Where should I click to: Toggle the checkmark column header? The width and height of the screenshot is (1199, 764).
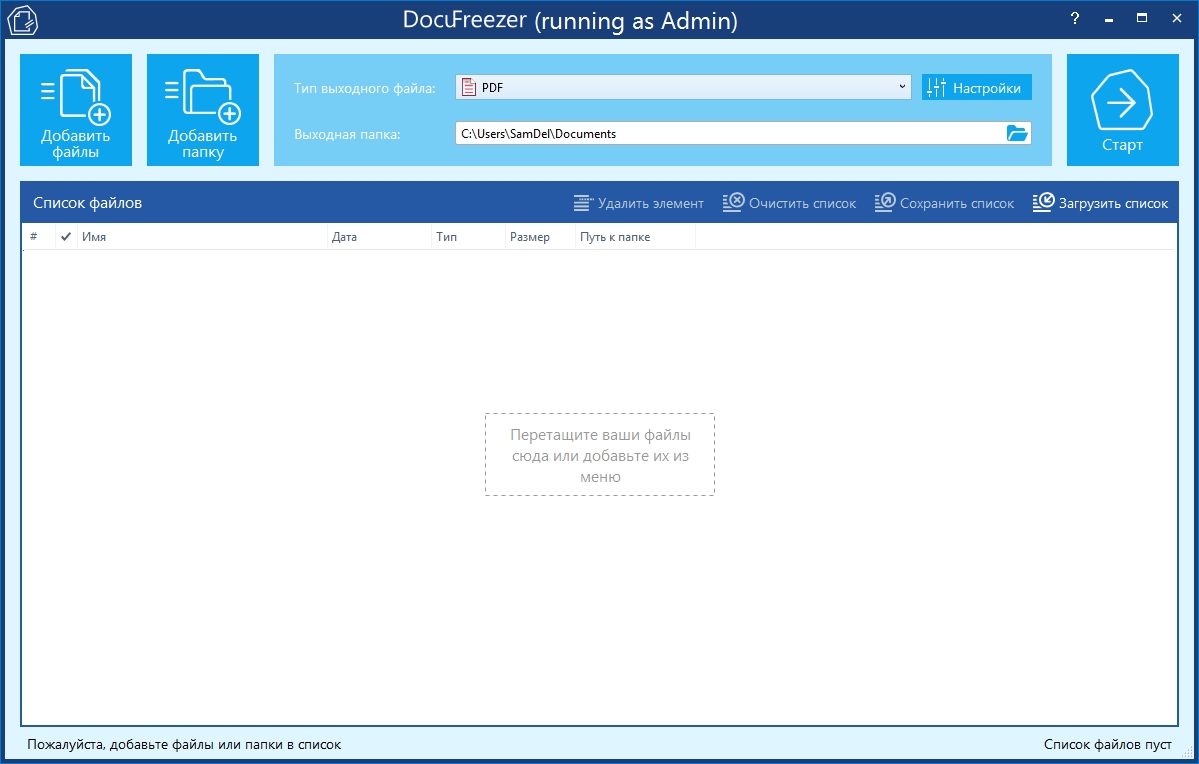pyautogui.click(x=66, y=237)
